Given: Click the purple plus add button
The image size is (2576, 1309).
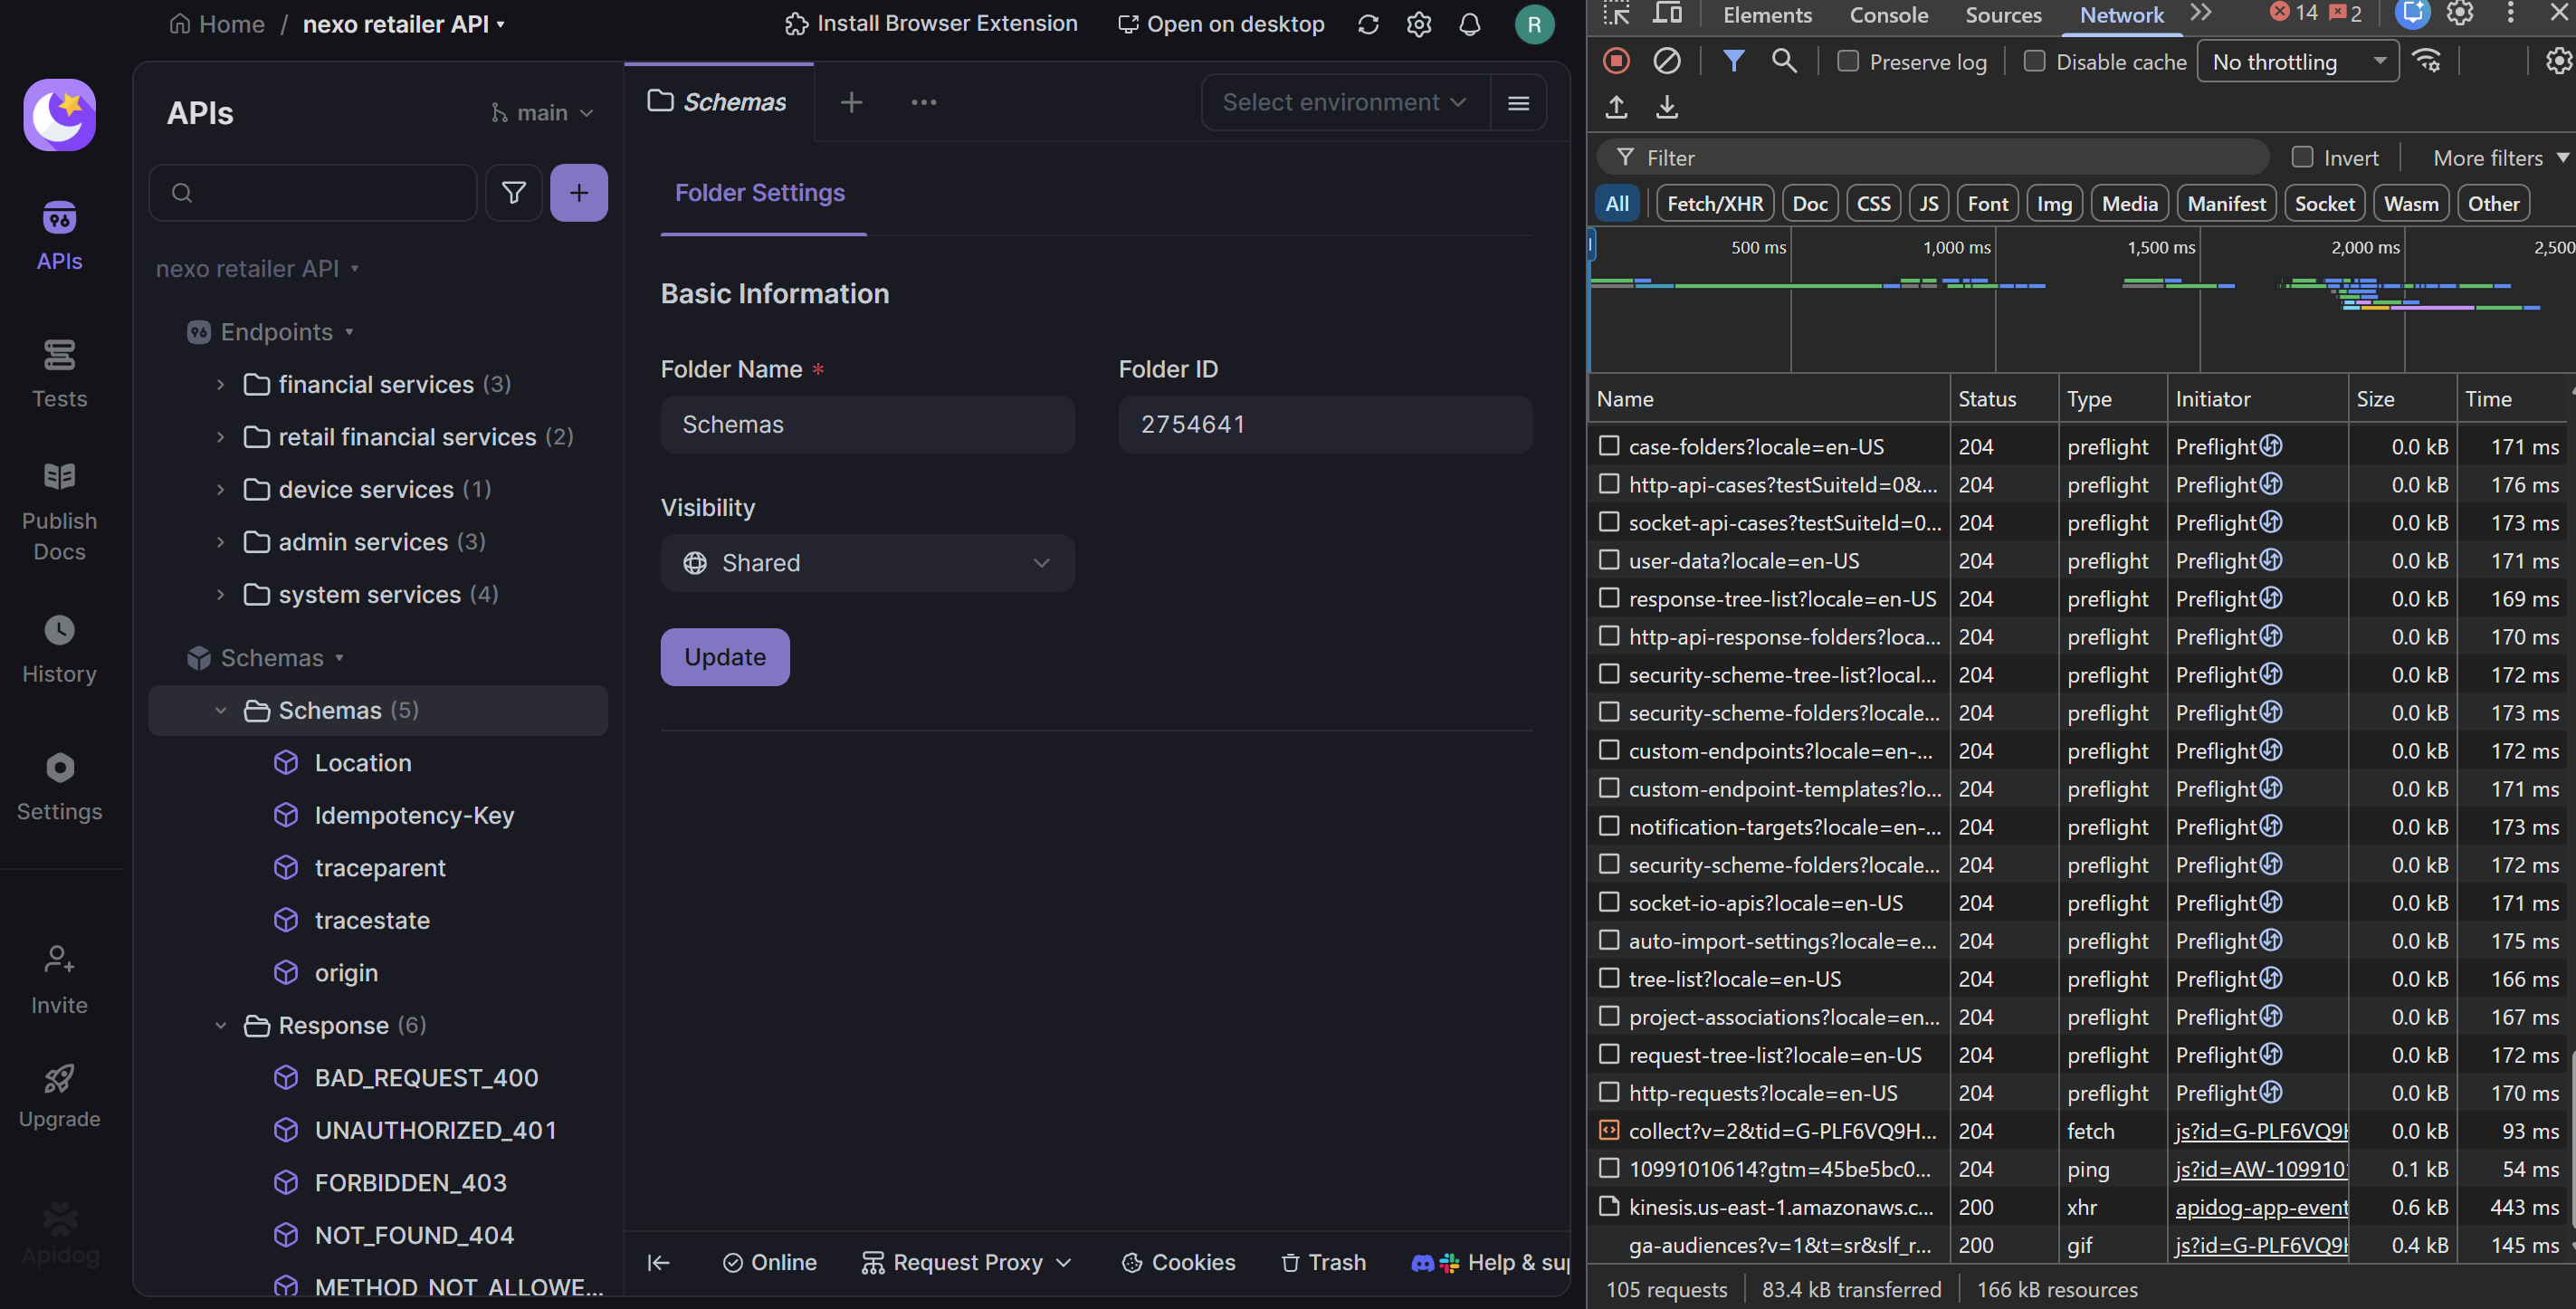Looking at the screenshot, I should [x=578, y=193].
